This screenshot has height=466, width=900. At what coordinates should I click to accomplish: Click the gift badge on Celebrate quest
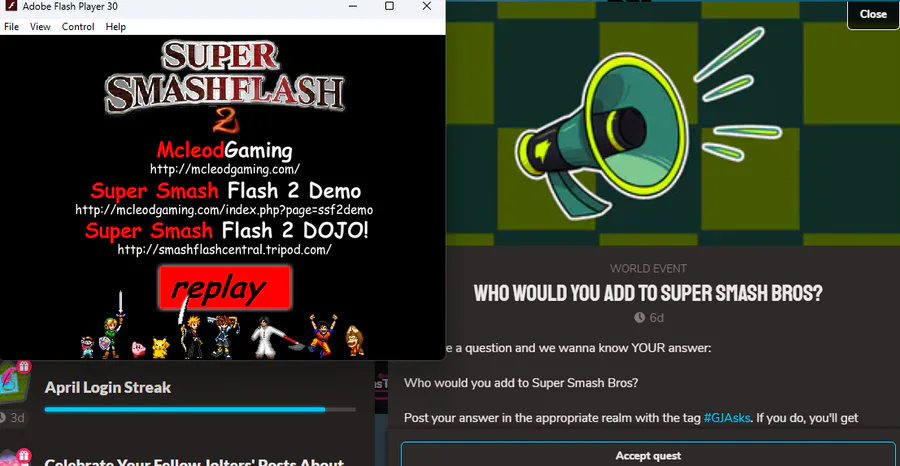(24, 456)
